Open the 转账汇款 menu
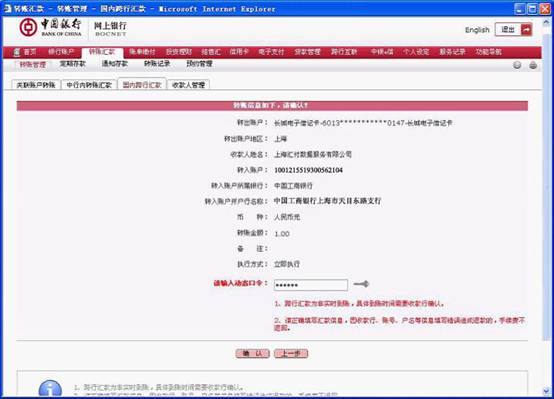The height and width of the screenshot is (399, 554). pyautogui.click(x=102, y=52)
